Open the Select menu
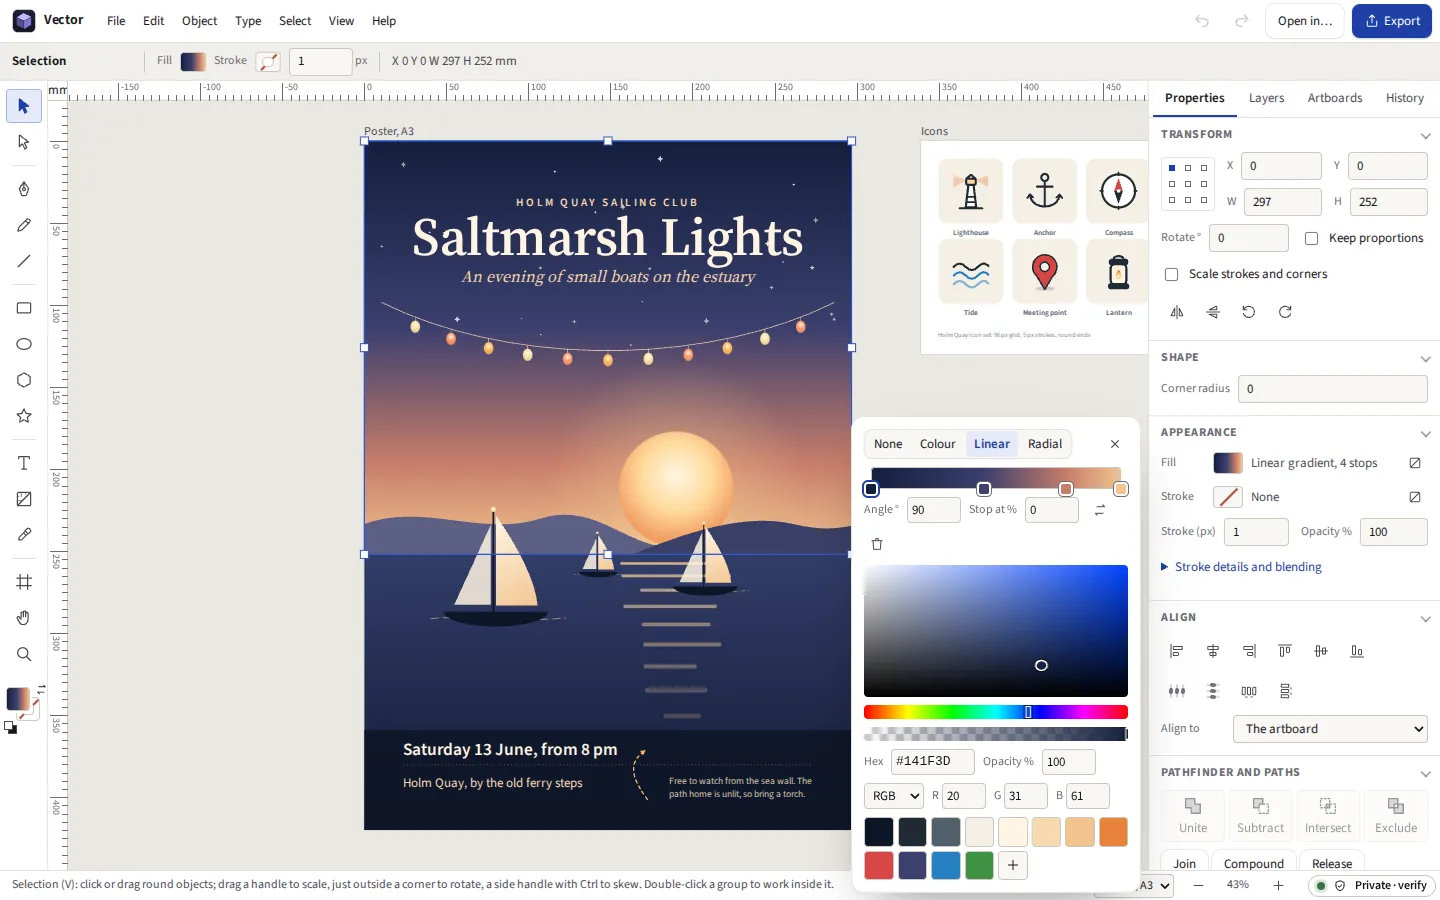This screenshot has width=1440, height=900. (295, 21)
